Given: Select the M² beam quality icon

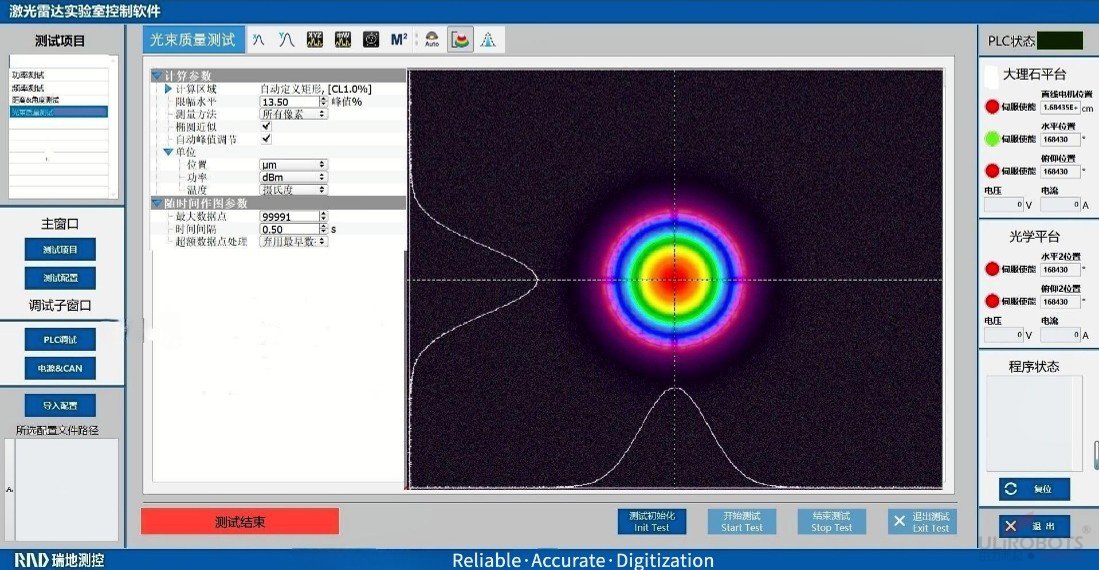Looking at the screenshot, I should pos(399,40).
